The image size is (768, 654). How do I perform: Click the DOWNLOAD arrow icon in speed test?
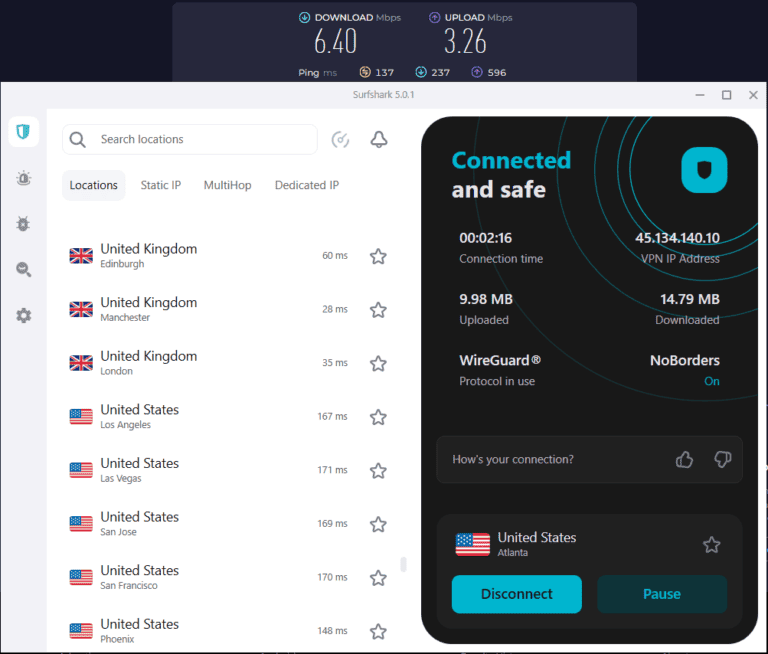tap(304, 18)
